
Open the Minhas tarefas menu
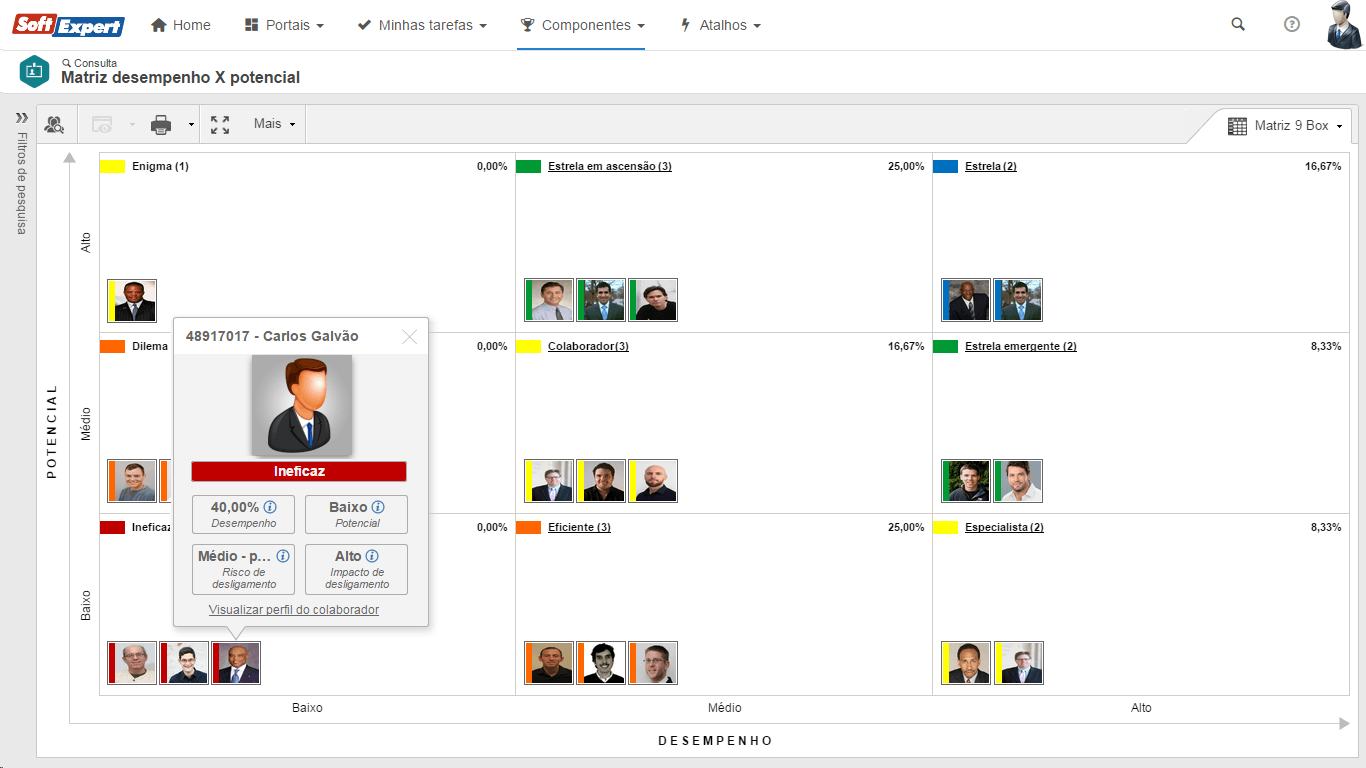coord(422,25)
